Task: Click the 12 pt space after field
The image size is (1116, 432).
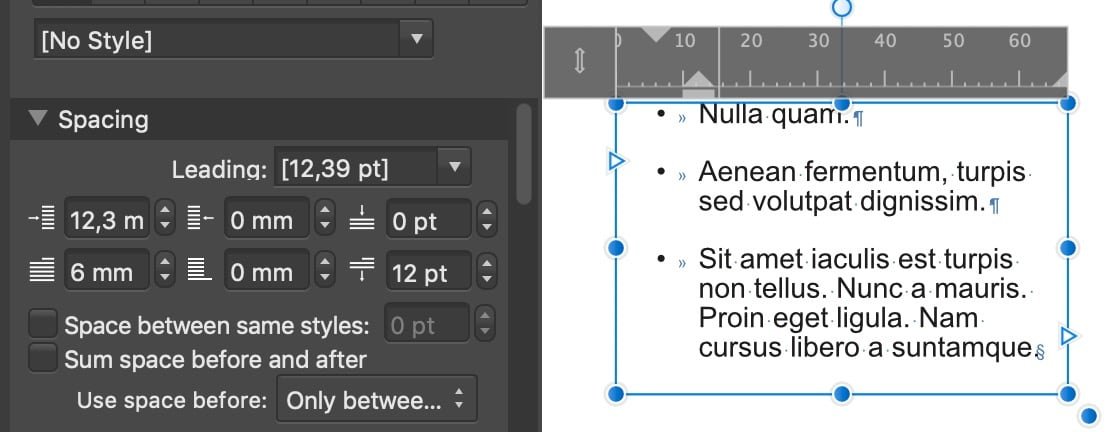Action: click(x=428, y=272)
